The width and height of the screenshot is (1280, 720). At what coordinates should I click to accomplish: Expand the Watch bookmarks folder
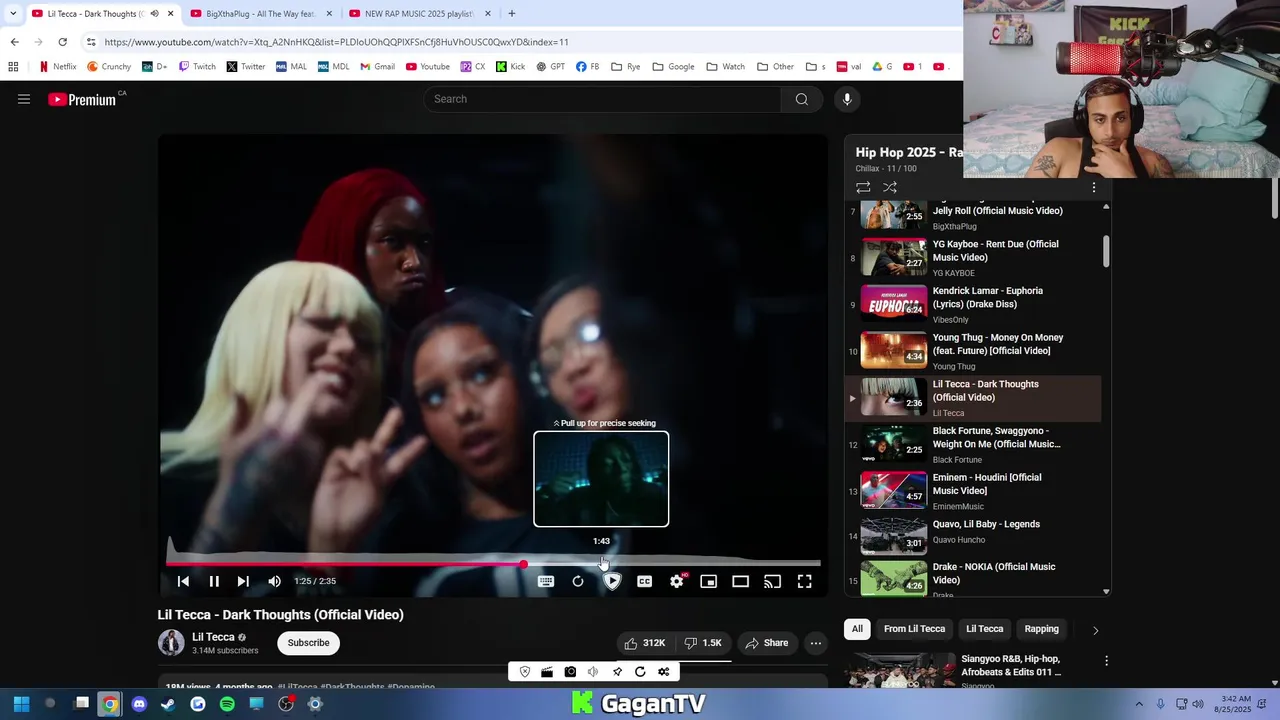point(726,67)
